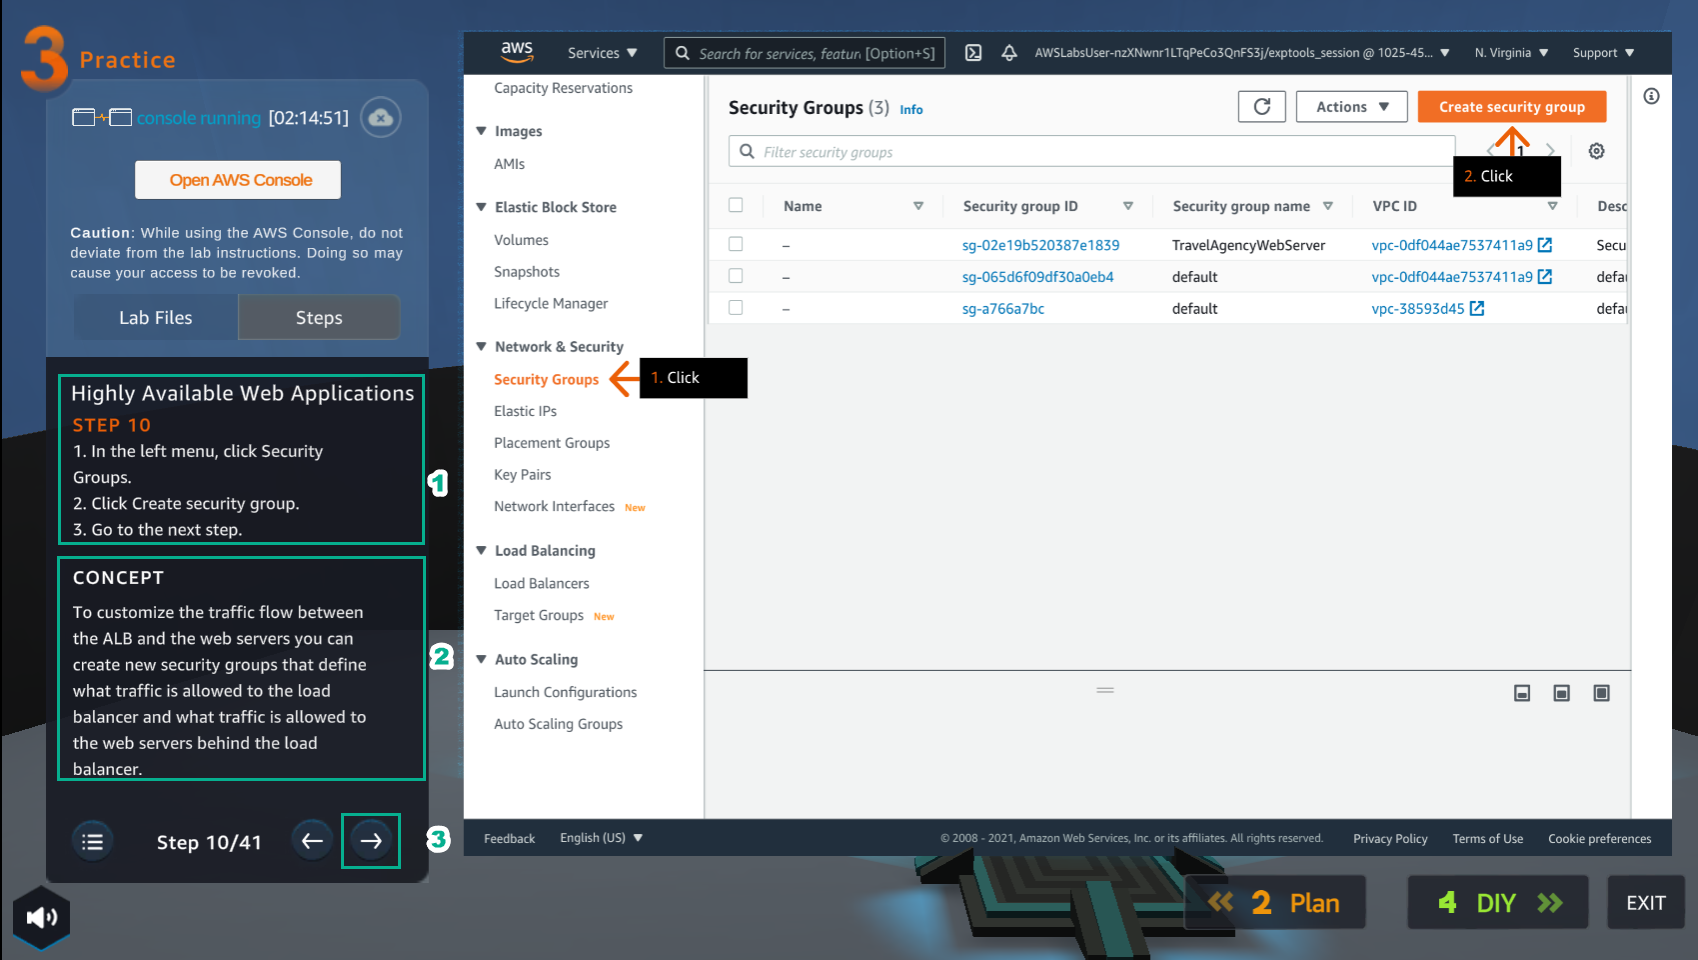Select Security Groups in left menu
The height and width of the screenshot is (960, 1698).
pyautogui.click(x=546, y=379)
